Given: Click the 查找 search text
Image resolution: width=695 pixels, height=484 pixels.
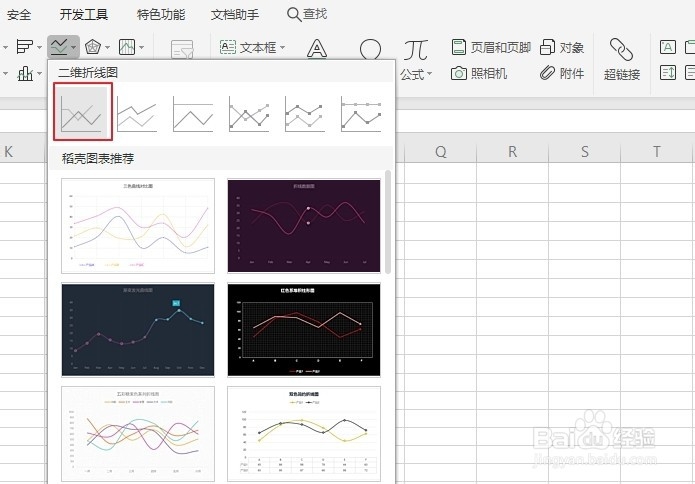Looking at the screenshot, I should [x=315, y=14].
